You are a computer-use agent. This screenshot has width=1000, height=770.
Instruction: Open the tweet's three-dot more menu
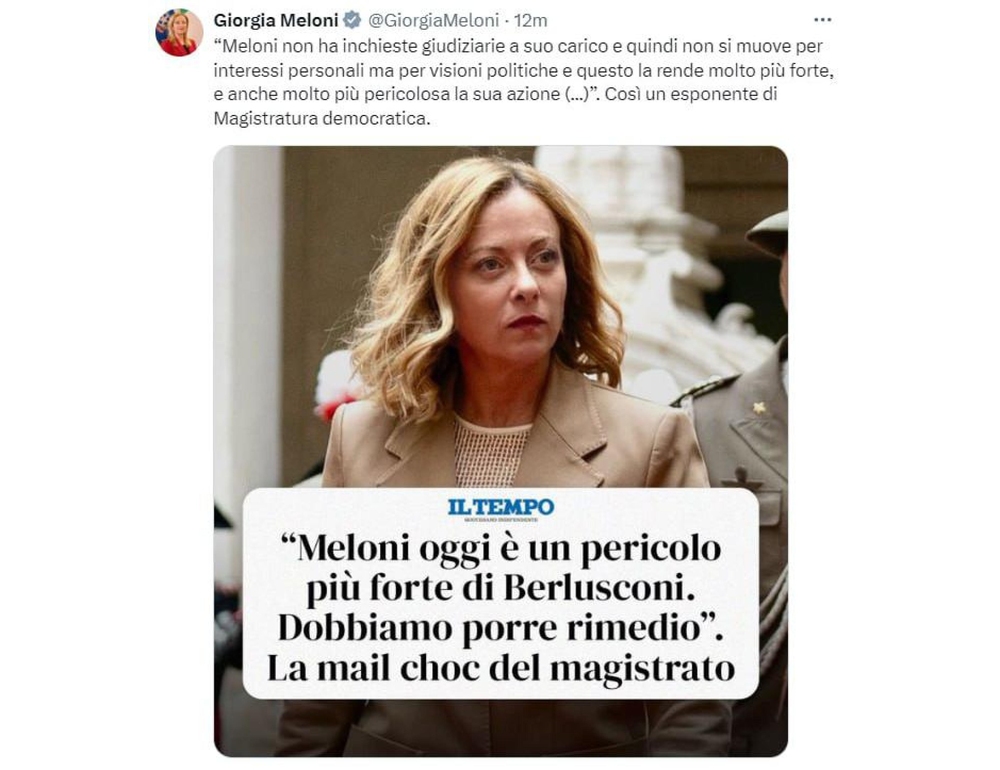[x=822, y=20]
